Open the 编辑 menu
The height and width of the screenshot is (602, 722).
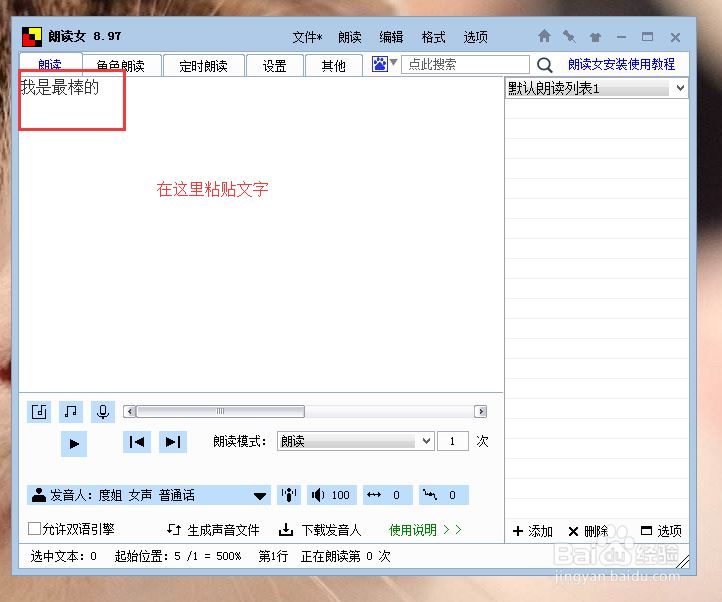tap(391, 37)
